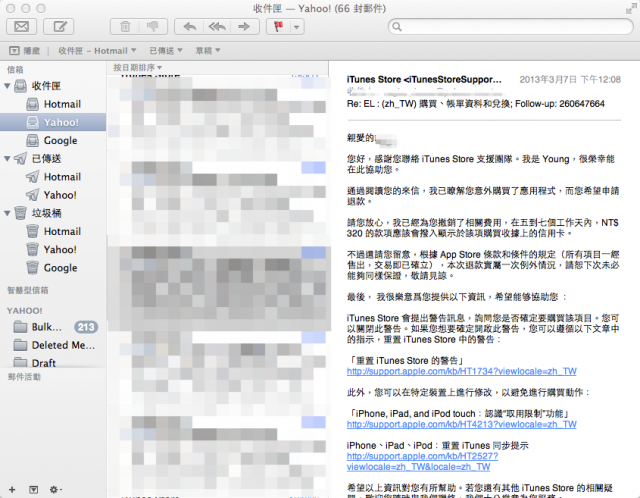The height and width of the screenshot is (498, 640).
Task: Click the message date 2013年3月7日 下午12:08
Action: click(570, 80)
